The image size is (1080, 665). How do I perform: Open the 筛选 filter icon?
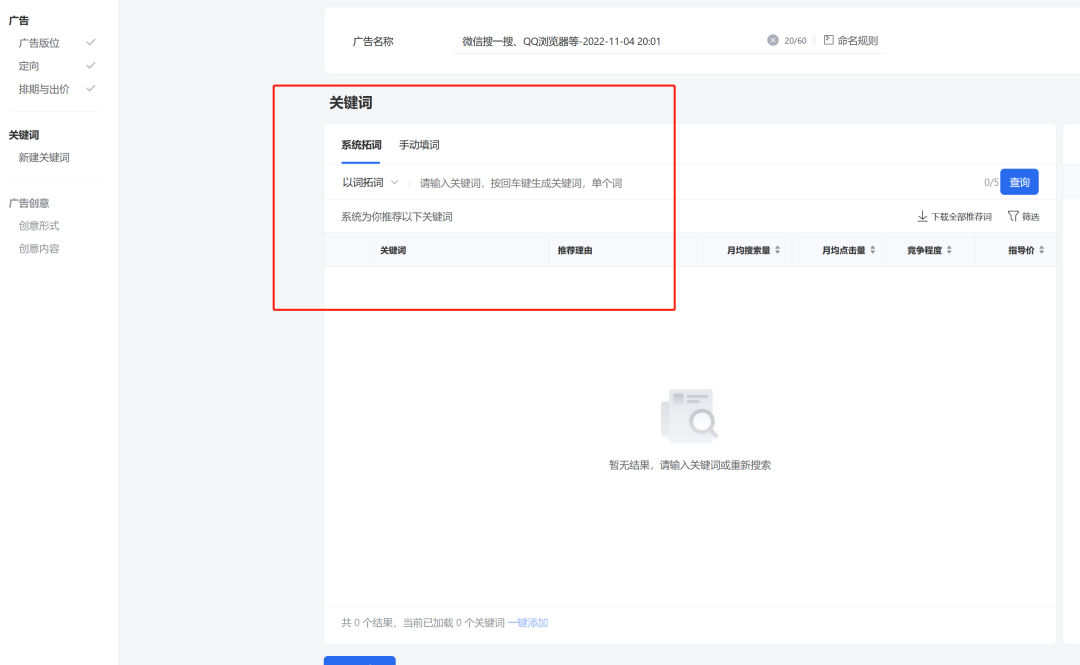(x=1013, y=216)
